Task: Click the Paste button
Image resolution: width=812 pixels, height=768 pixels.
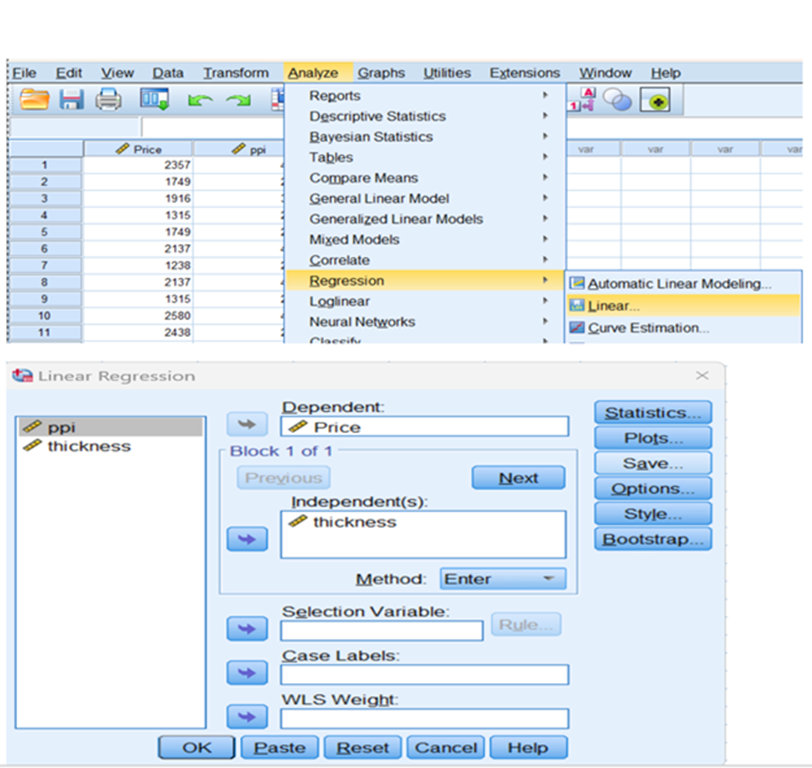Action: click(x=280, y=747)
